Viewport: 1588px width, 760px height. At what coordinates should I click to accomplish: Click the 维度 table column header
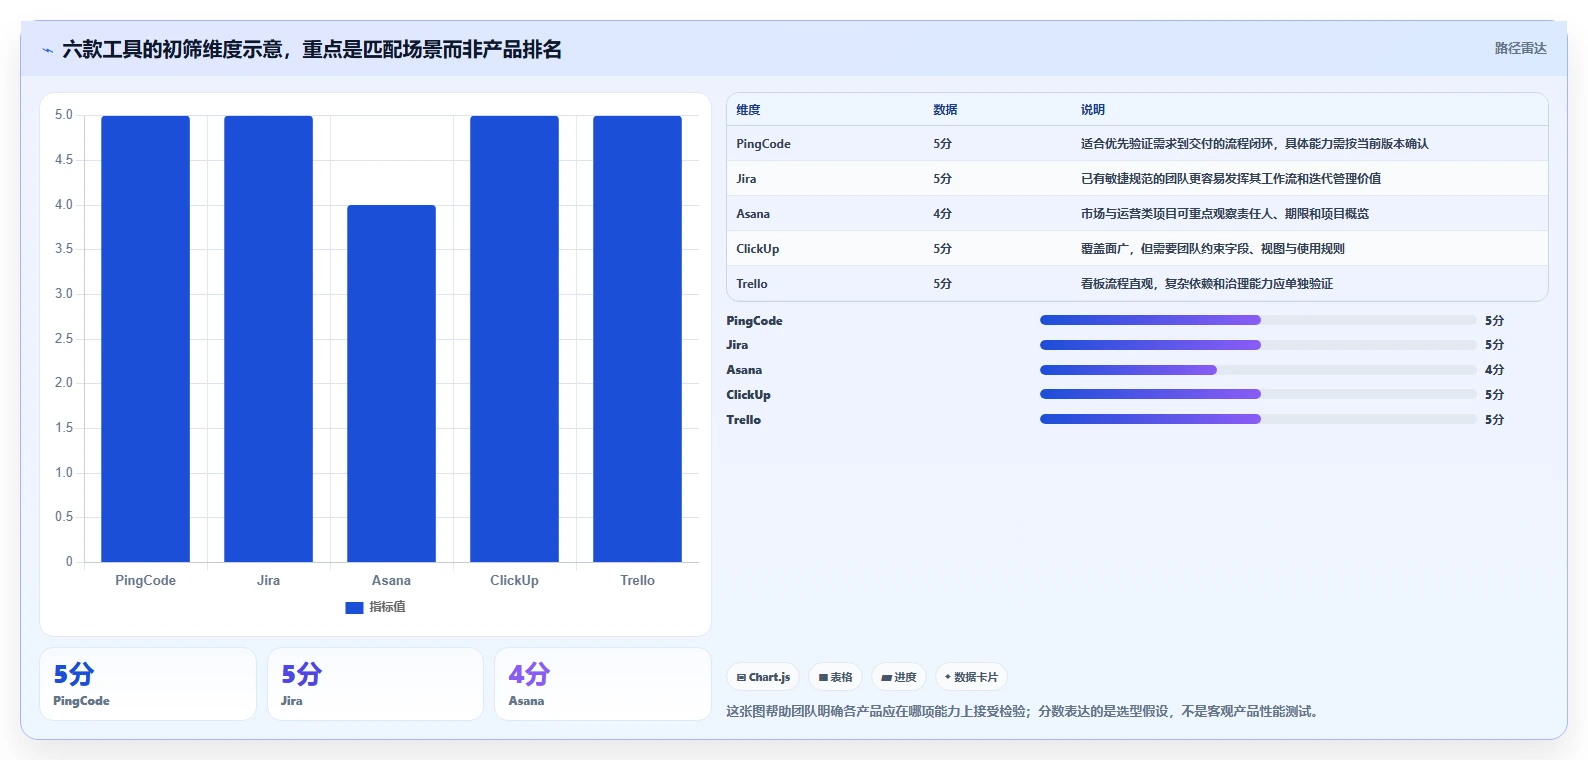tap(748, 110)
